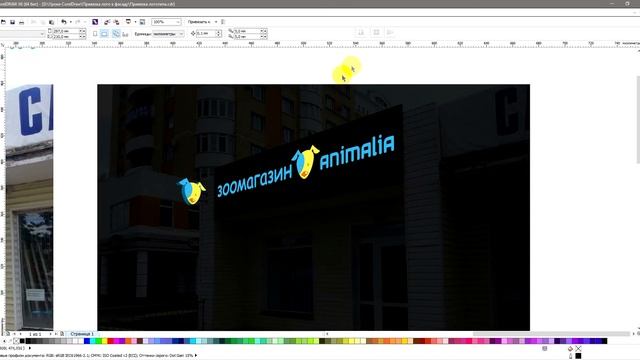Click the nudge distance input field
640x360 pixels.
pyautogui.click(x=206, y=33)
